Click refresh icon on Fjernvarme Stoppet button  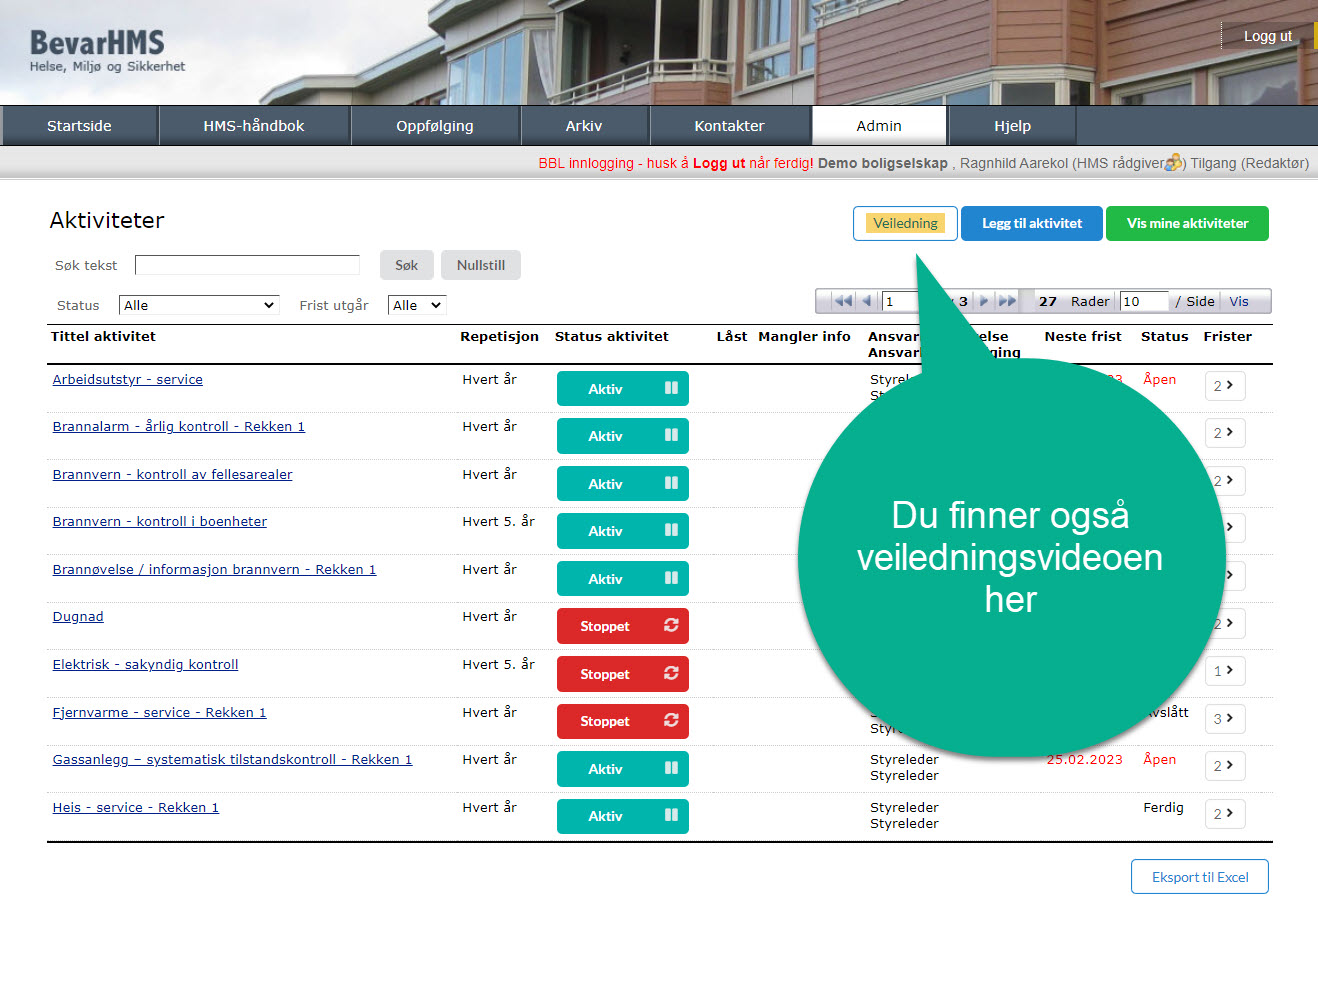671,721
